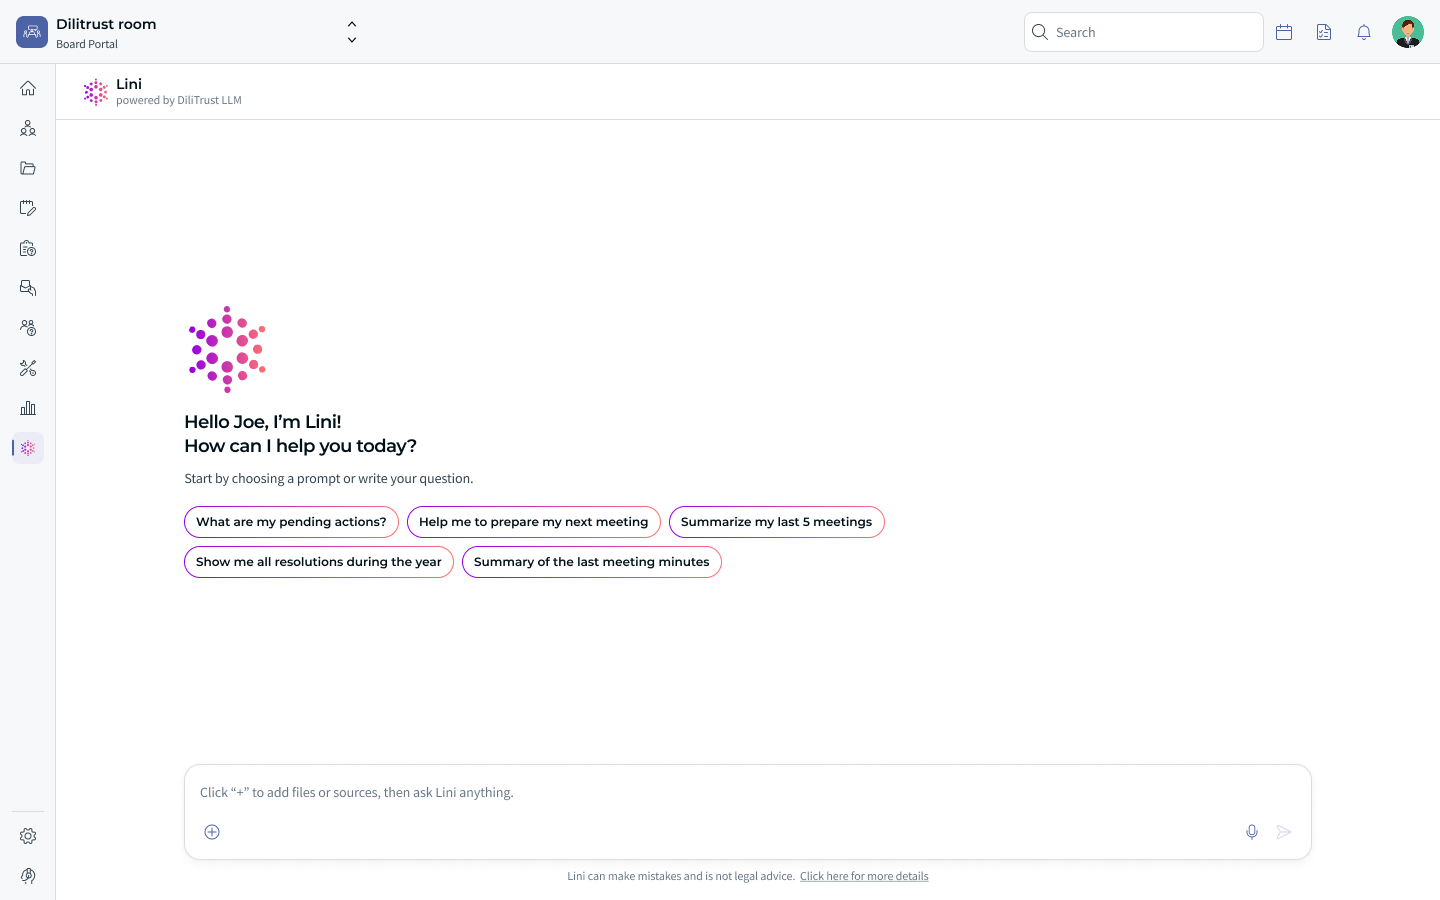Click the plus icon to add files
Viewport: 1440px width, 900px height.
tap(212, 832)
